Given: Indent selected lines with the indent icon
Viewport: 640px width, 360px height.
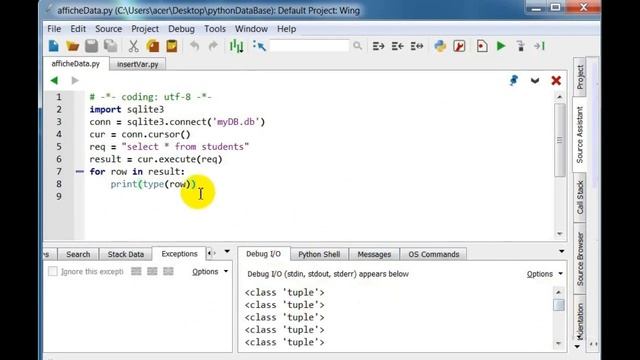Looking at the screenshot, I should click(378, 46).
